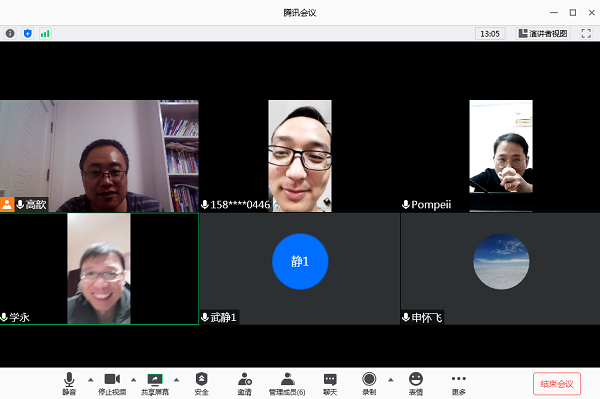Toggle the fullscreen icon
Image resolution: width=600 pixels, height=399 pixels.
(x=586, y=34)
